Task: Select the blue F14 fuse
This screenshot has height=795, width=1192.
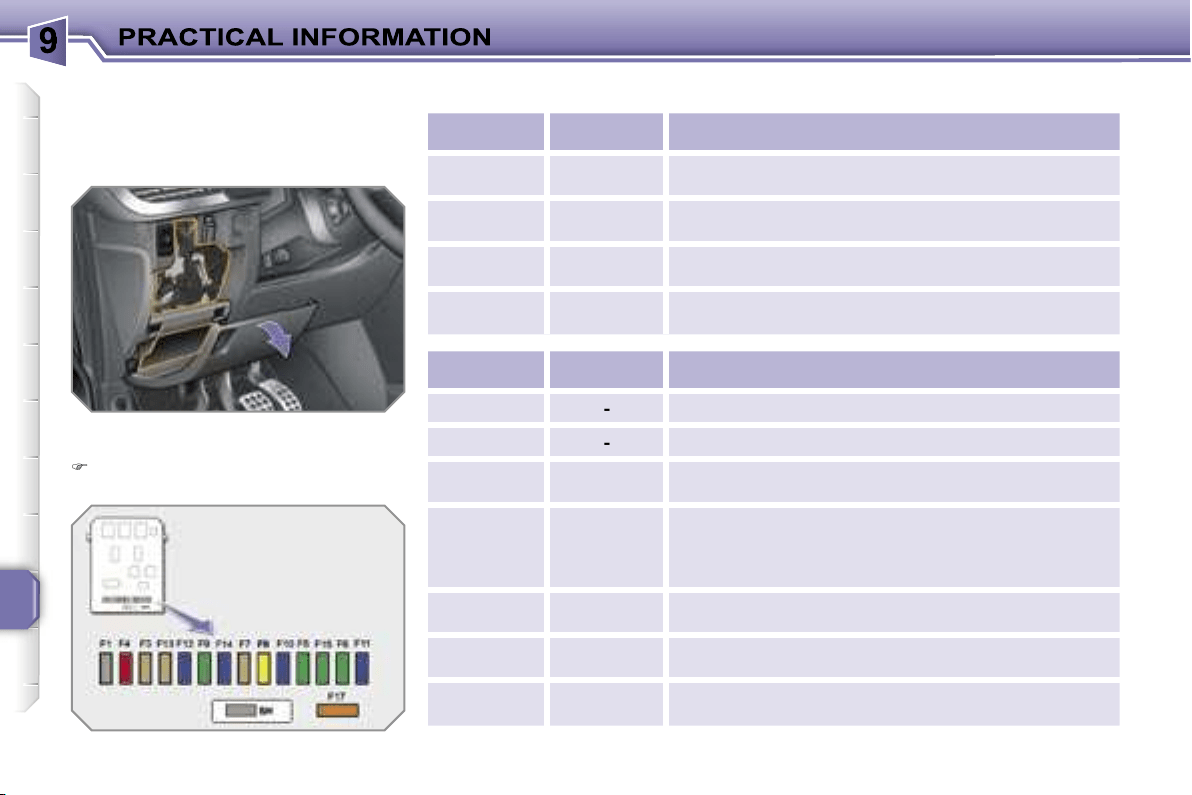Action: pos(224,668)
